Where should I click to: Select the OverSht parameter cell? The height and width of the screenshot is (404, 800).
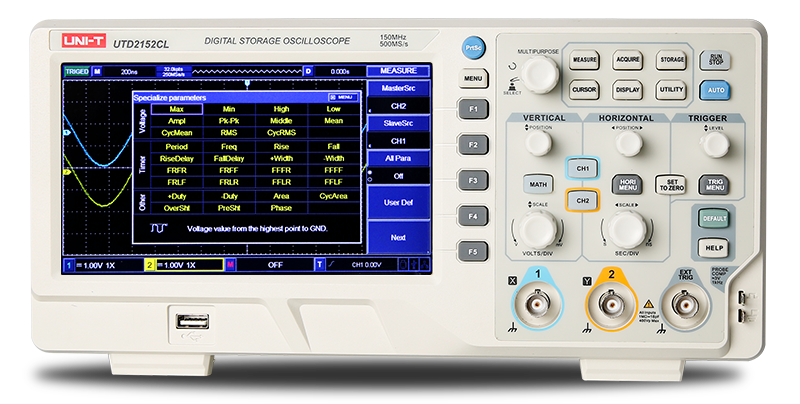177,208
